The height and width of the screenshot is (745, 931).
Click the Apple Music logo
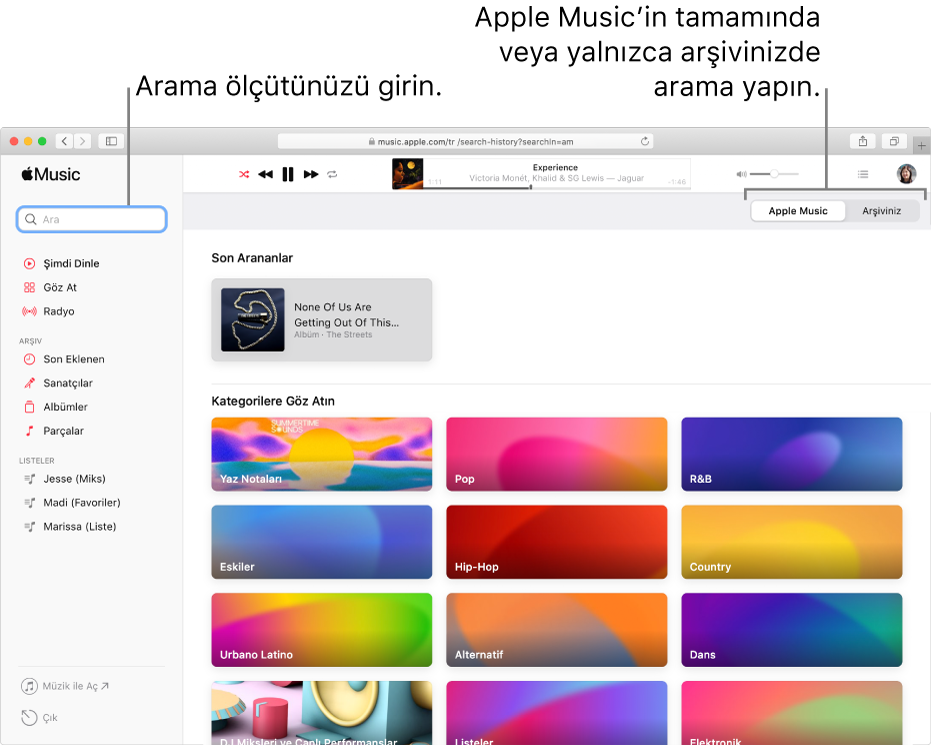tap(51, 175)
